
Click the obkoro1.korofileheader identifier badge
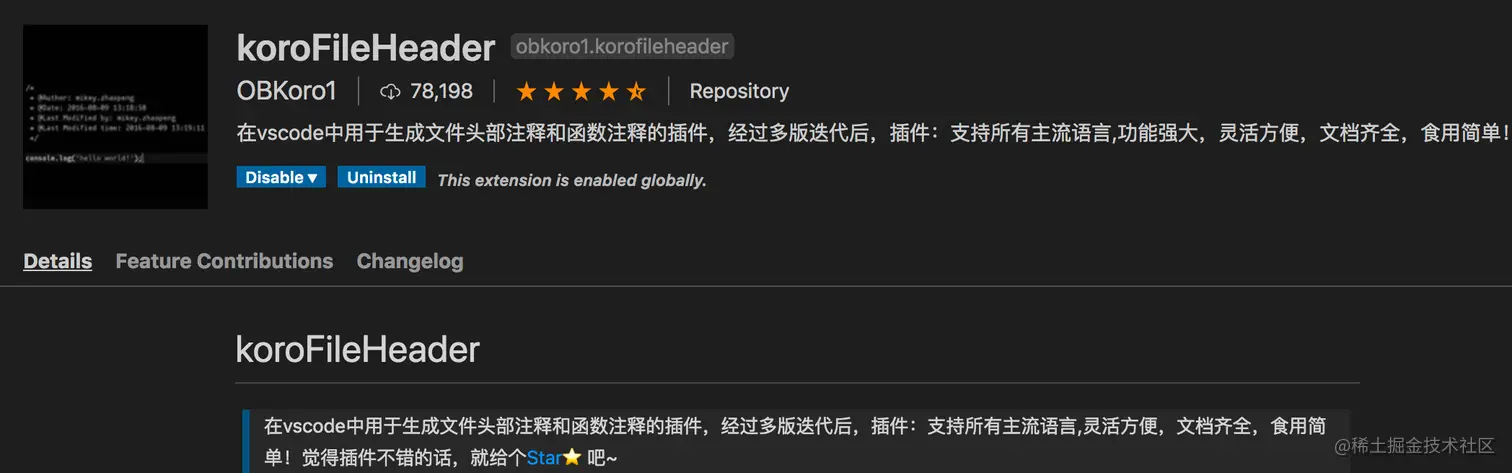pyautogui.click(x=623, y=46)
